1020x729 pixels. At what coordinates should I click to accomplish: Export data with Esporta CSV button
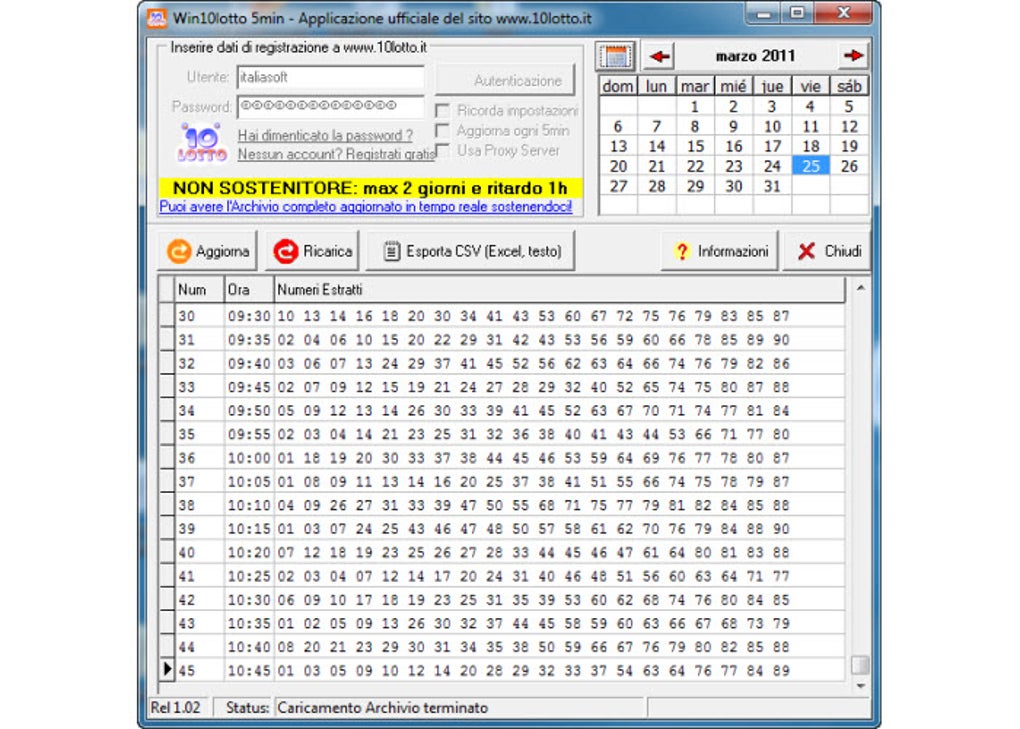point(470,251)
